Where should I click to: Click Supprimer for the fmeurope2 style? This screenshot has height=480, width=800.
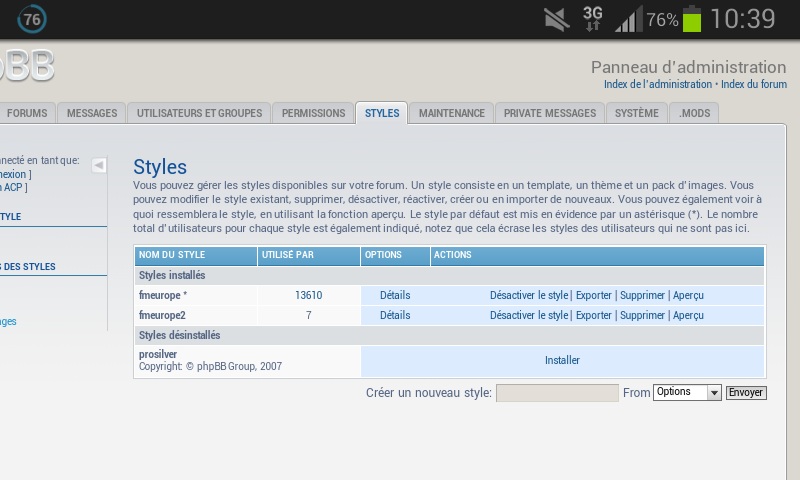pos(642,315)
